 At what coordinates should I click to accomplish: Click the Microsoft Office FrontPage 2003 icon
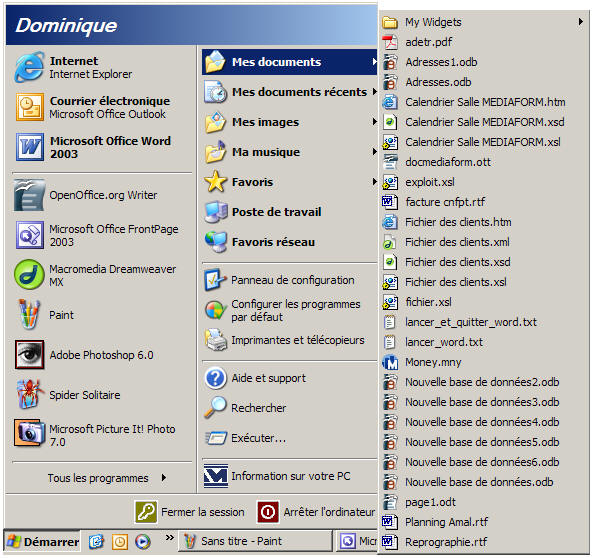[x=29, y=235]
